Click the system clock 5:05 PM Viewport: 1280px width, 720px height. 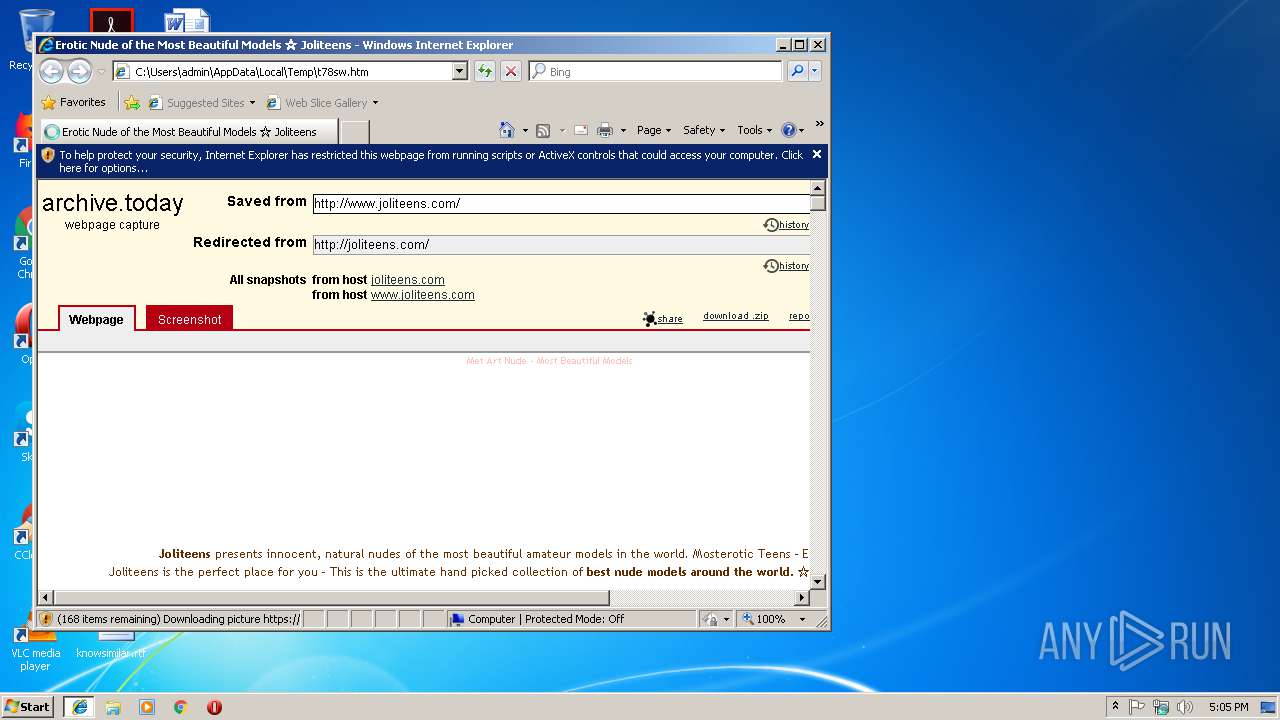click(x=1228, y=706)
